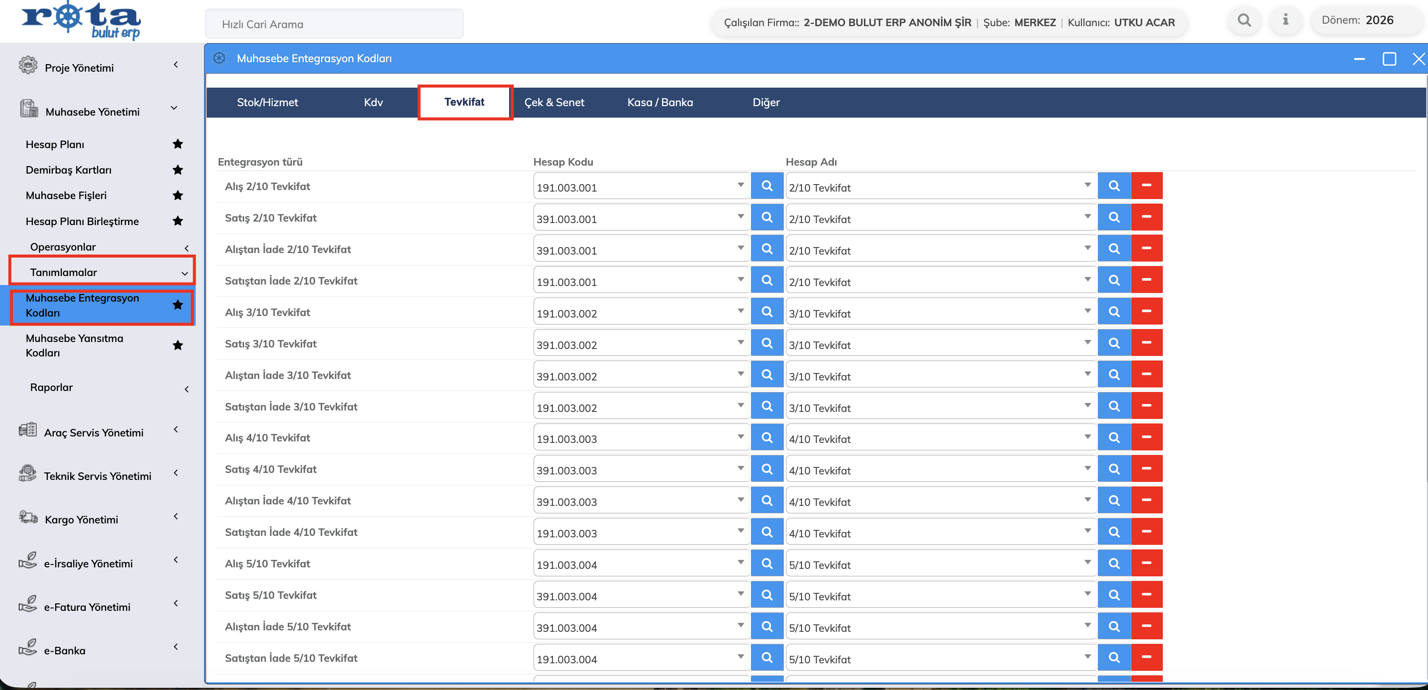1428x690 pixels.
Task: Switch to the Çek & Senet tab
Action: [554, 102]
